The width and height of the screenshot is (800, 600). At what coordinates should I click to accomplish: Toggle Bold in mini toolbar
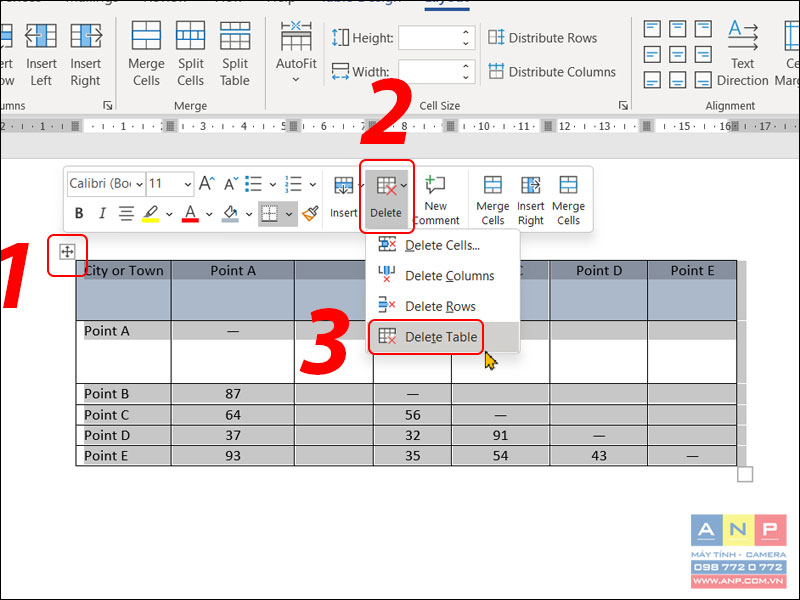79,213
